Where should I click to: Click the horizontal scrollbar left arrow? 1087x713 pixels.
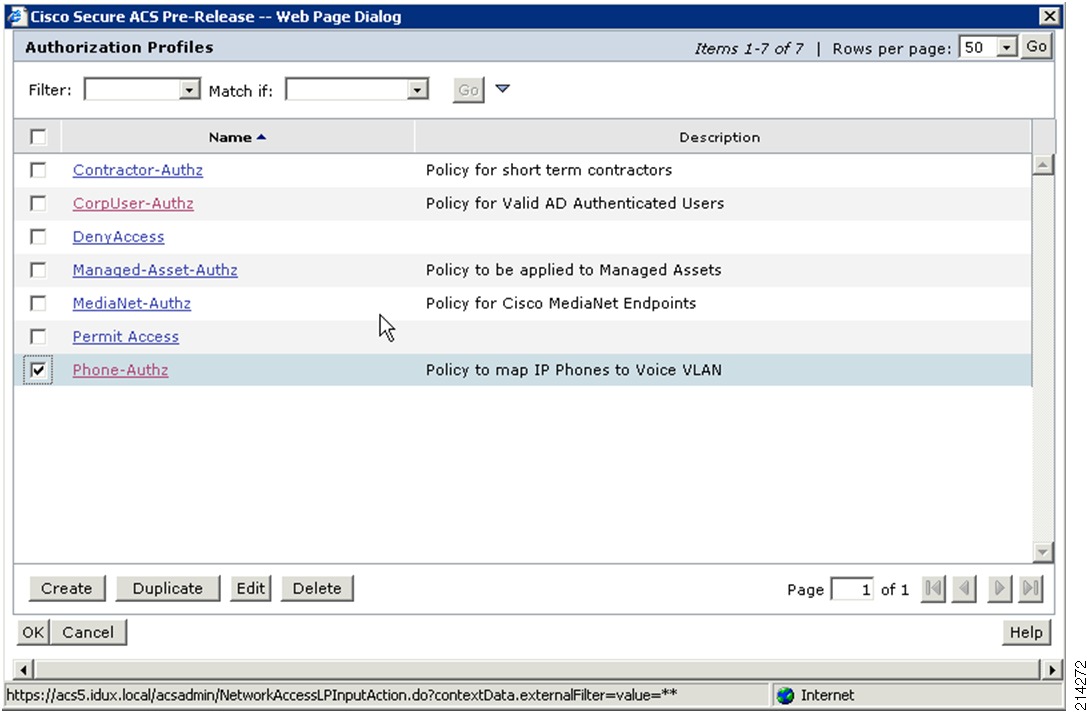click(x=24, y=669)
